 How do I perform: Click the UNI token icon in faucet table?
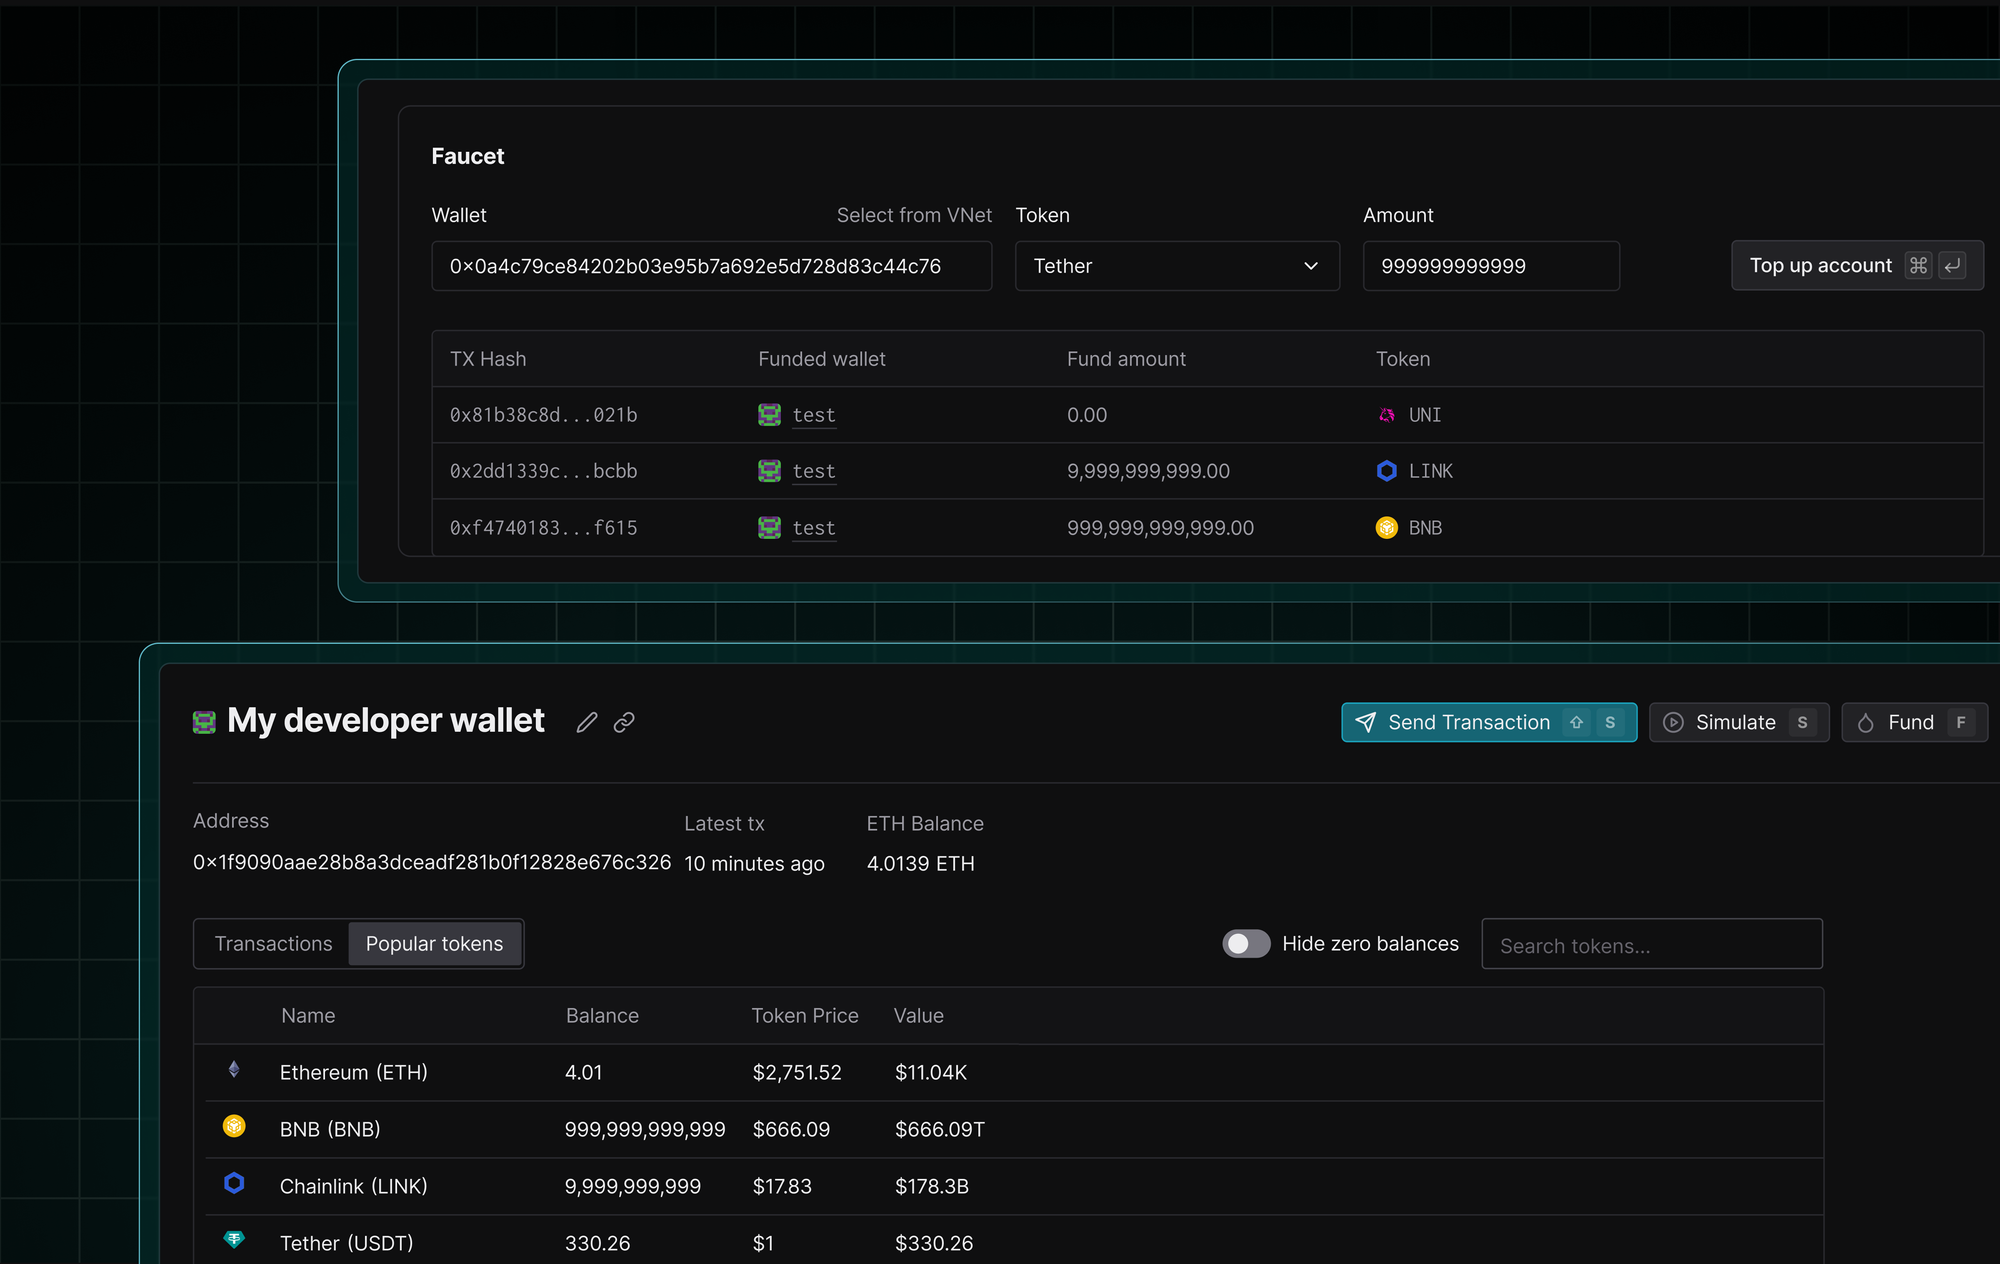pos(1387,414)
